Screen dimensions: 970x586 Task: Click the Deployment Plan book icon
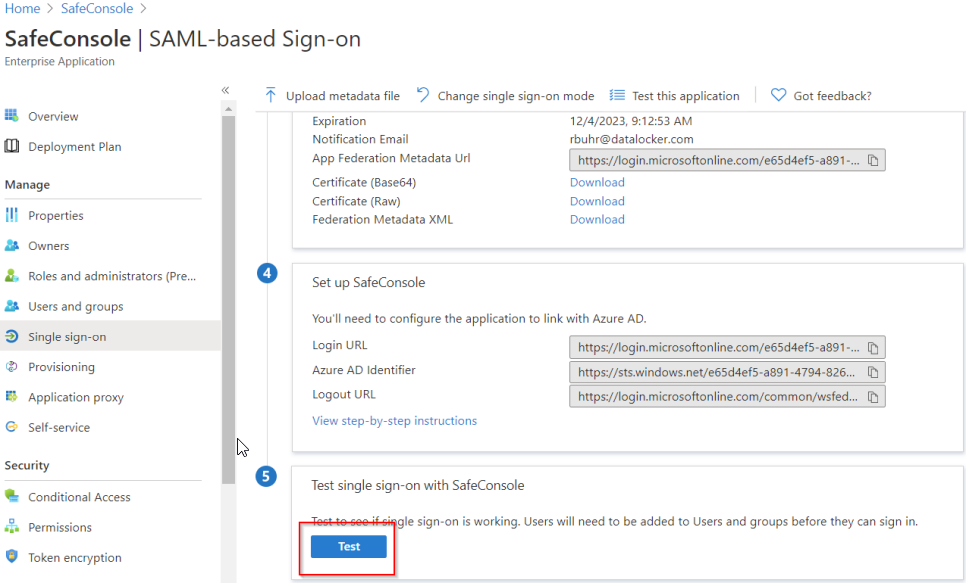coord(11,146)
